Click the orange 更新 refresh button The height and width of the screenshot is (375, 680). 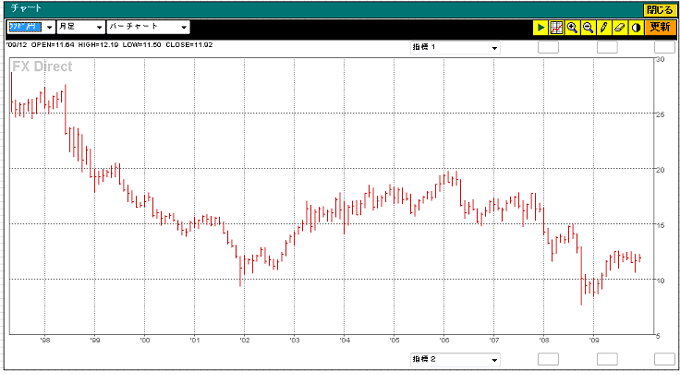click(x=660, y=27)
